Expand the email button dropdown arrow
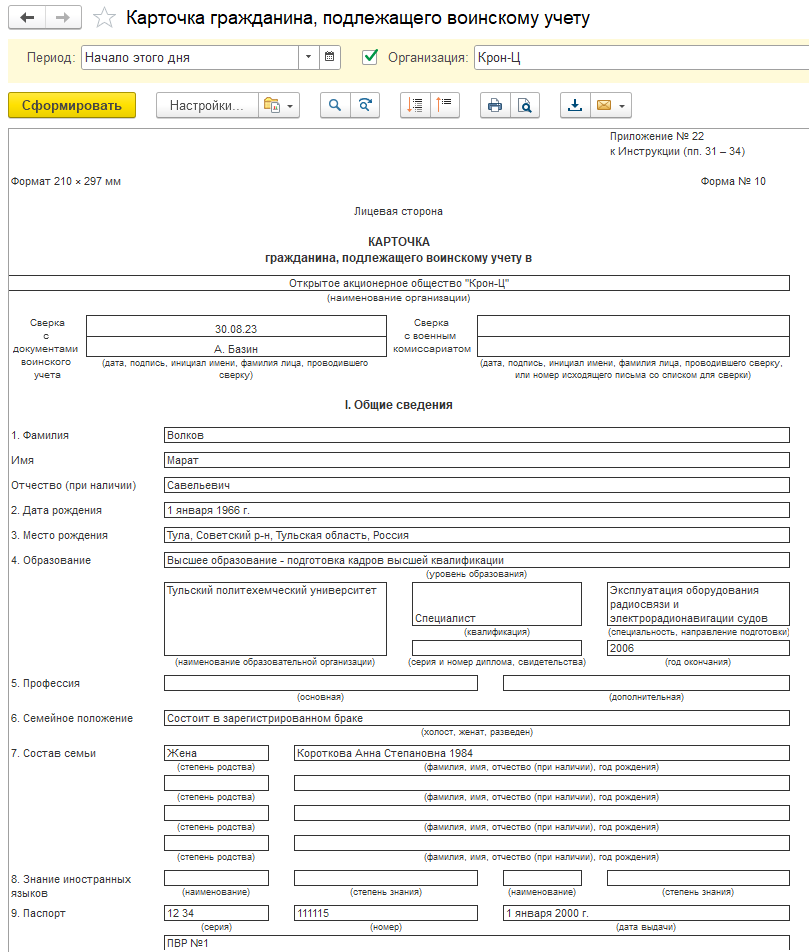 [623, 106]
